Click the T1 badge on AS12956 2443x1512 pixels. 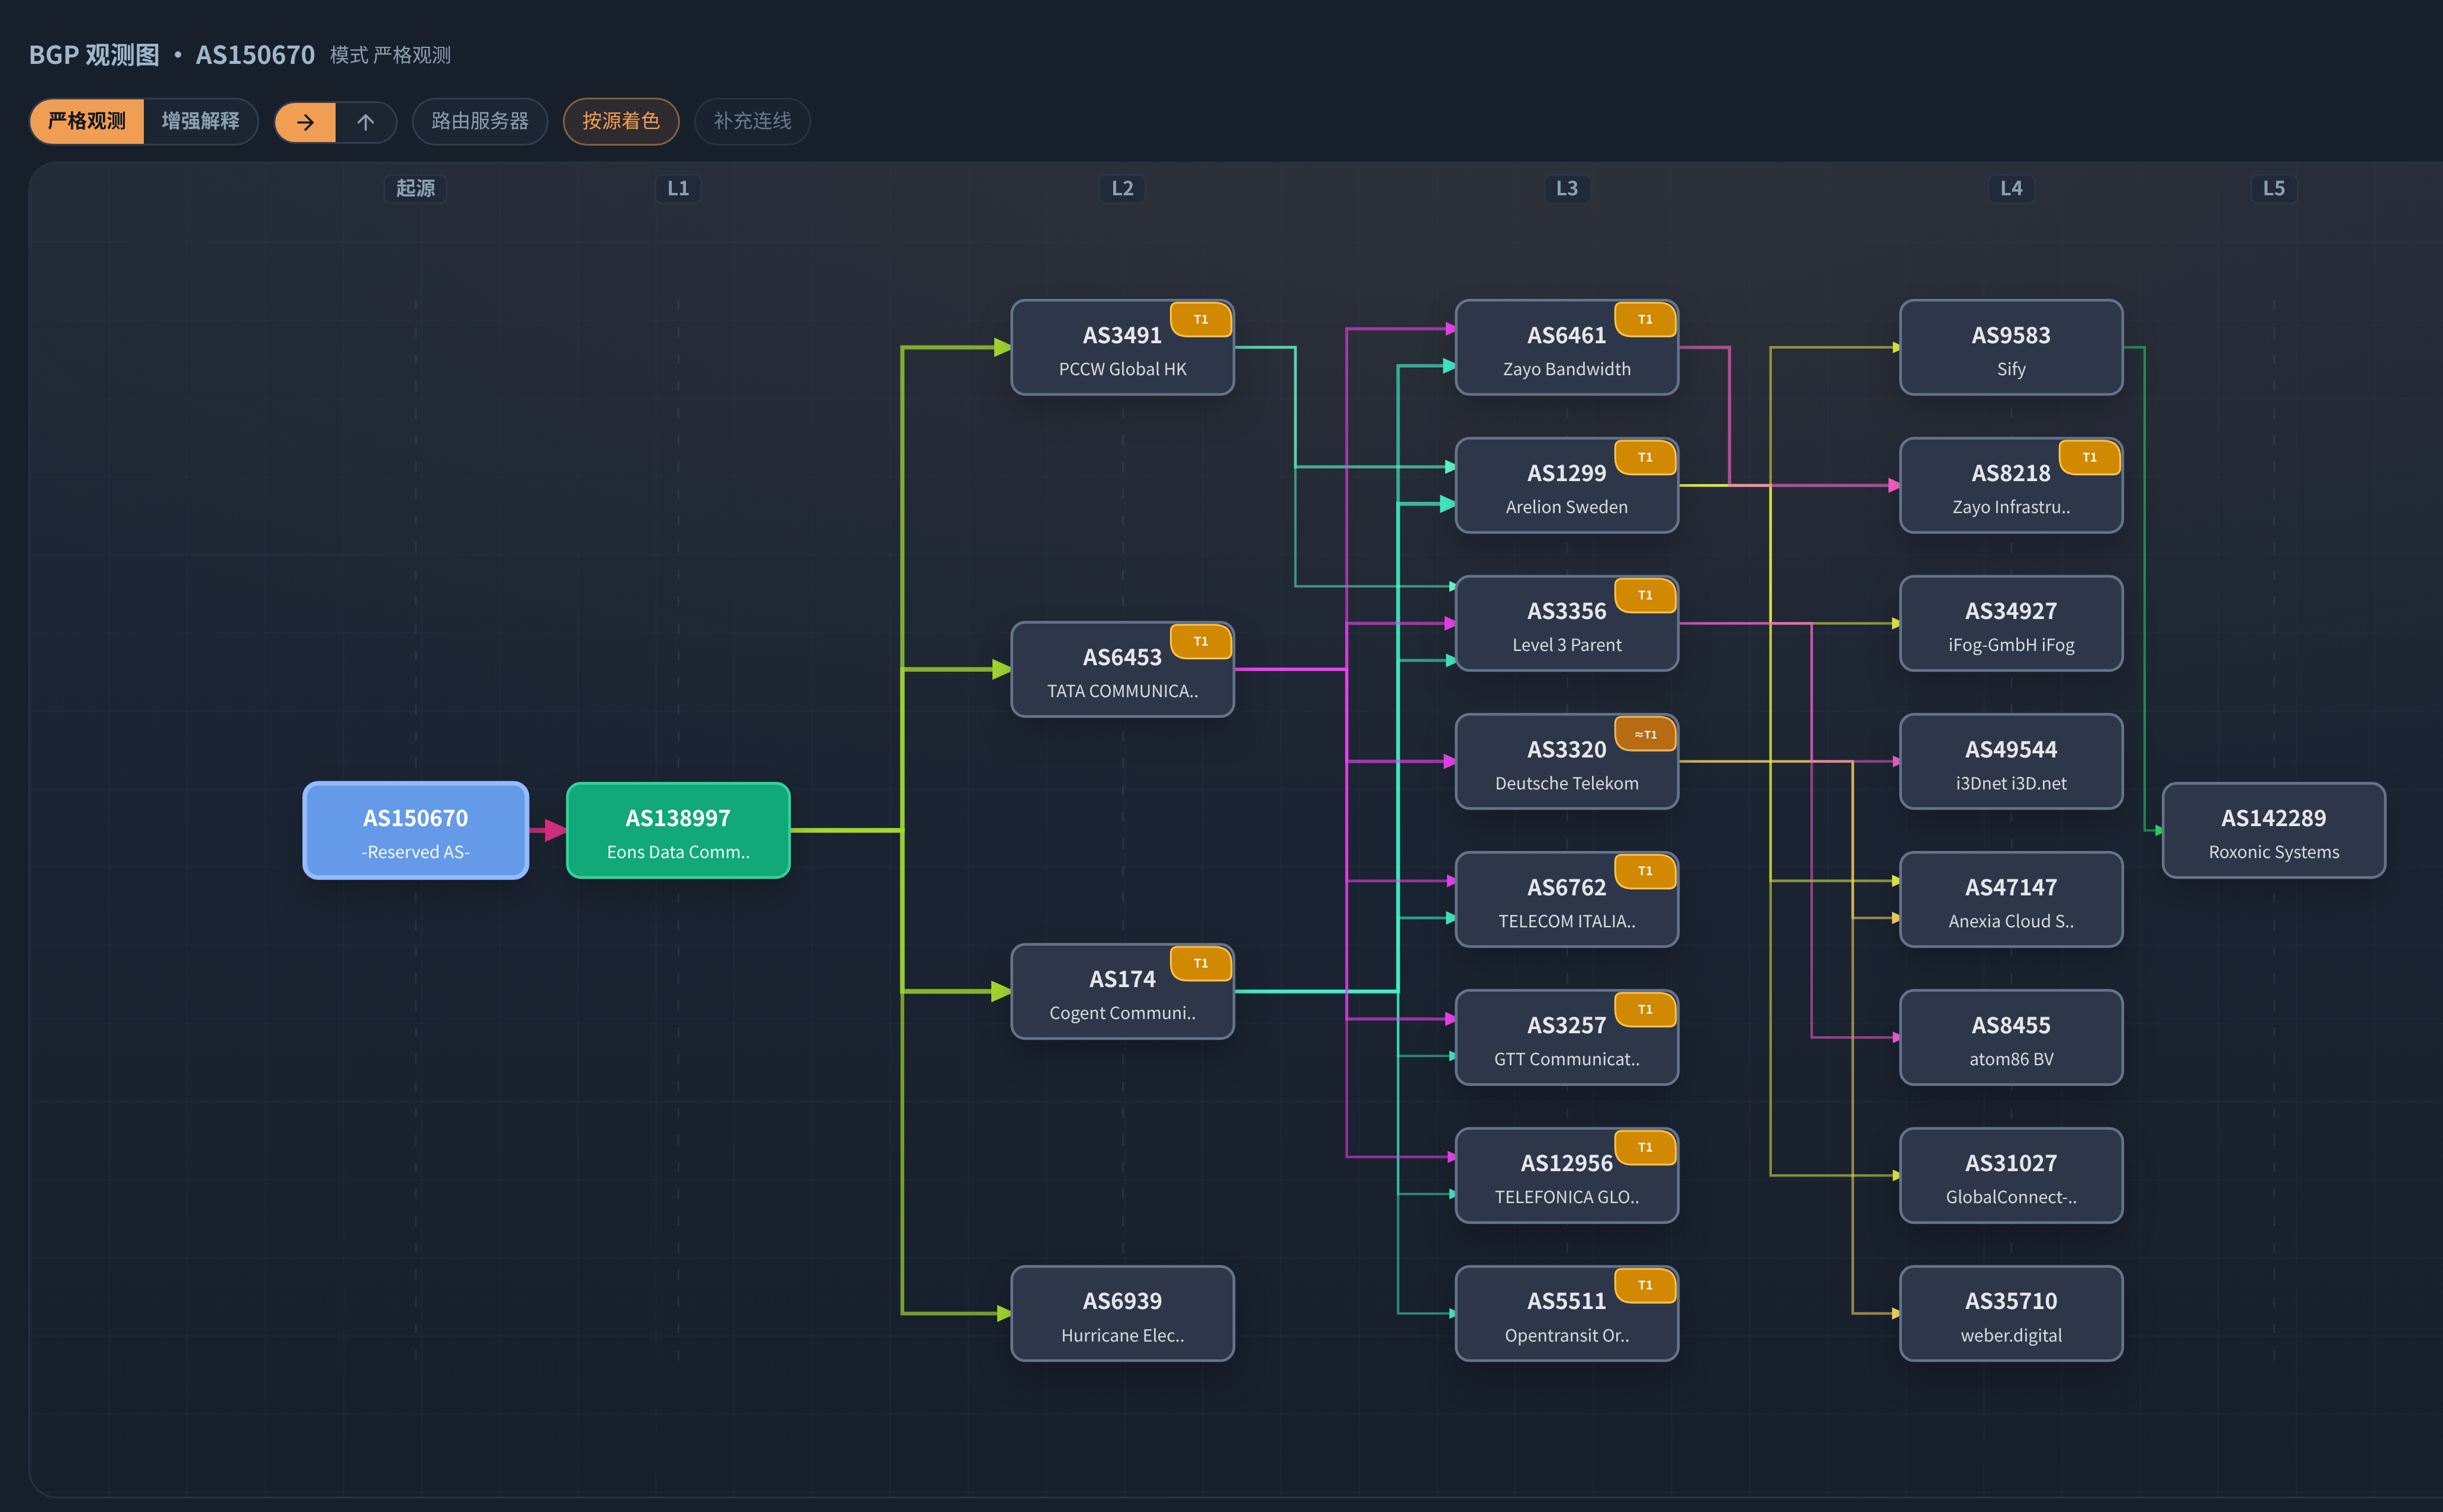[x=1645, y=1147]
